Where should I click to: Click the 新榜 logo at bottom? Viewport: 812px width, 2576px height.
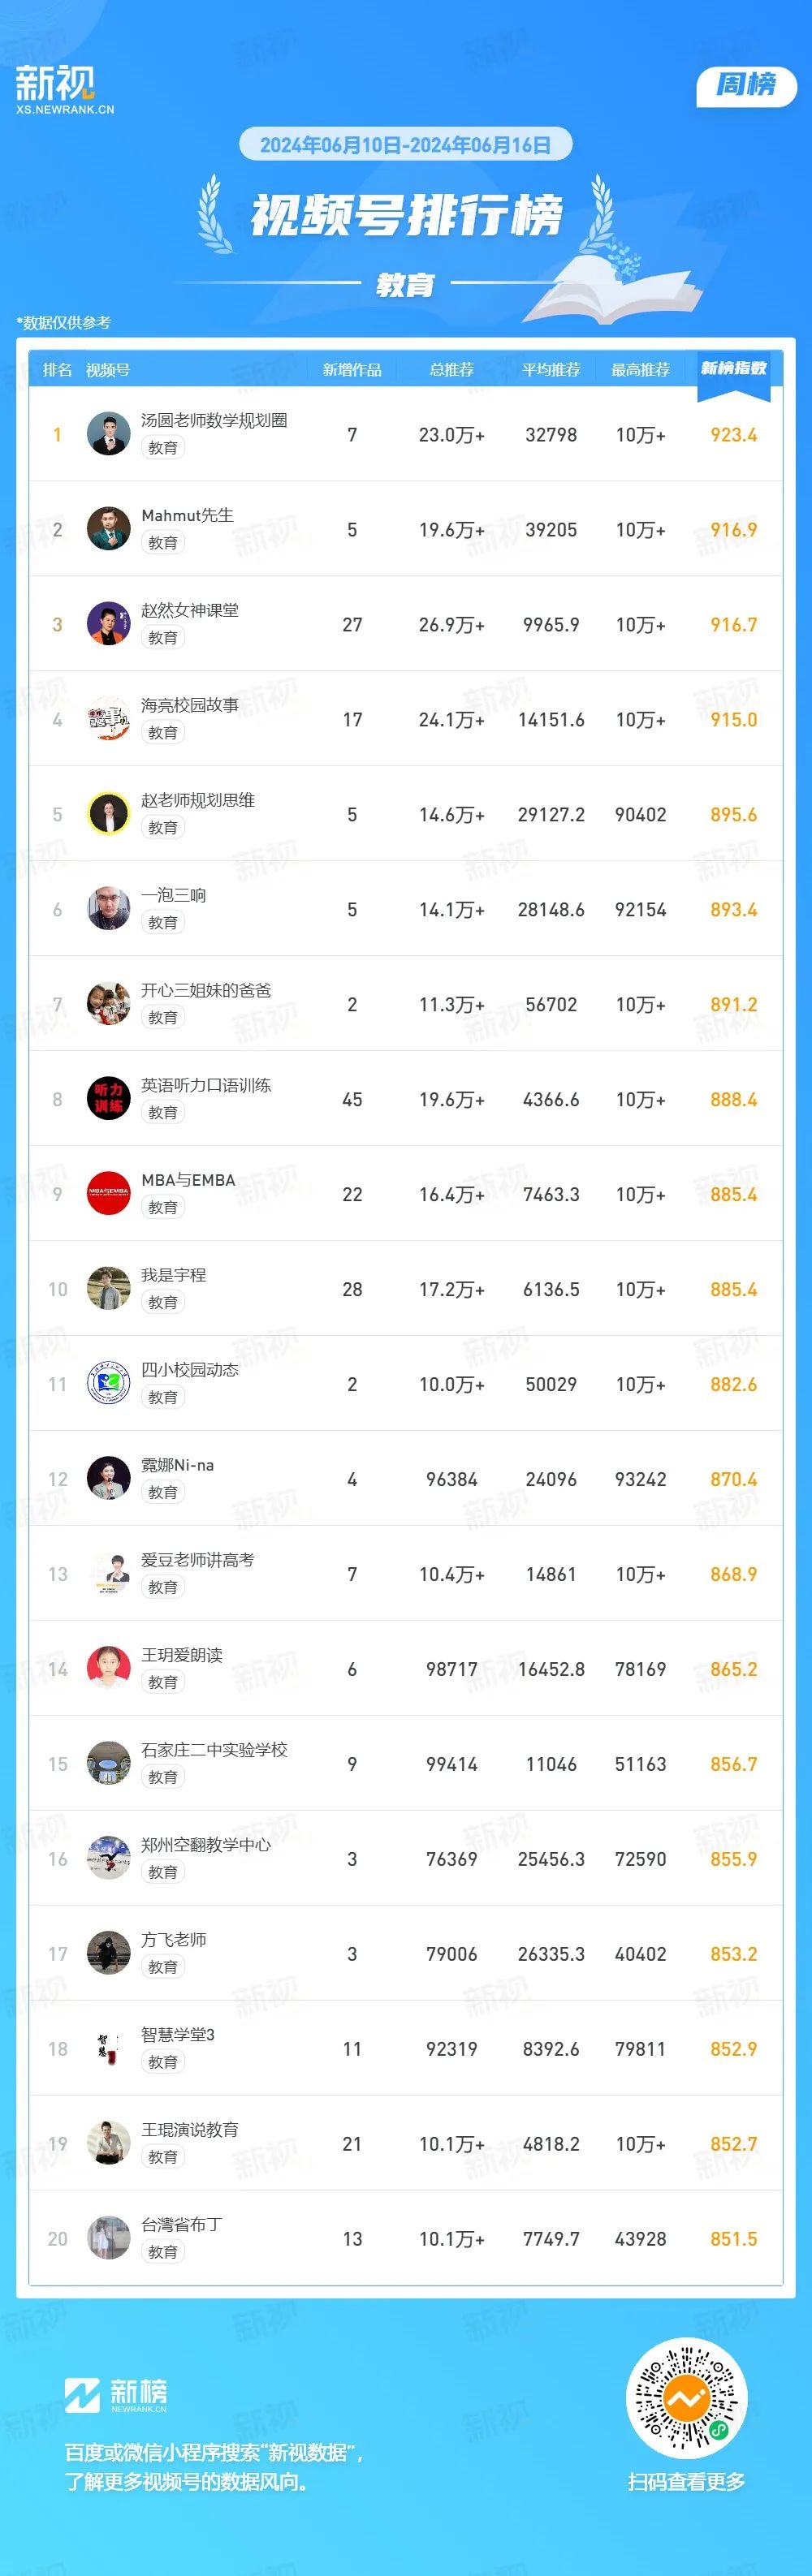(116, 2396)
